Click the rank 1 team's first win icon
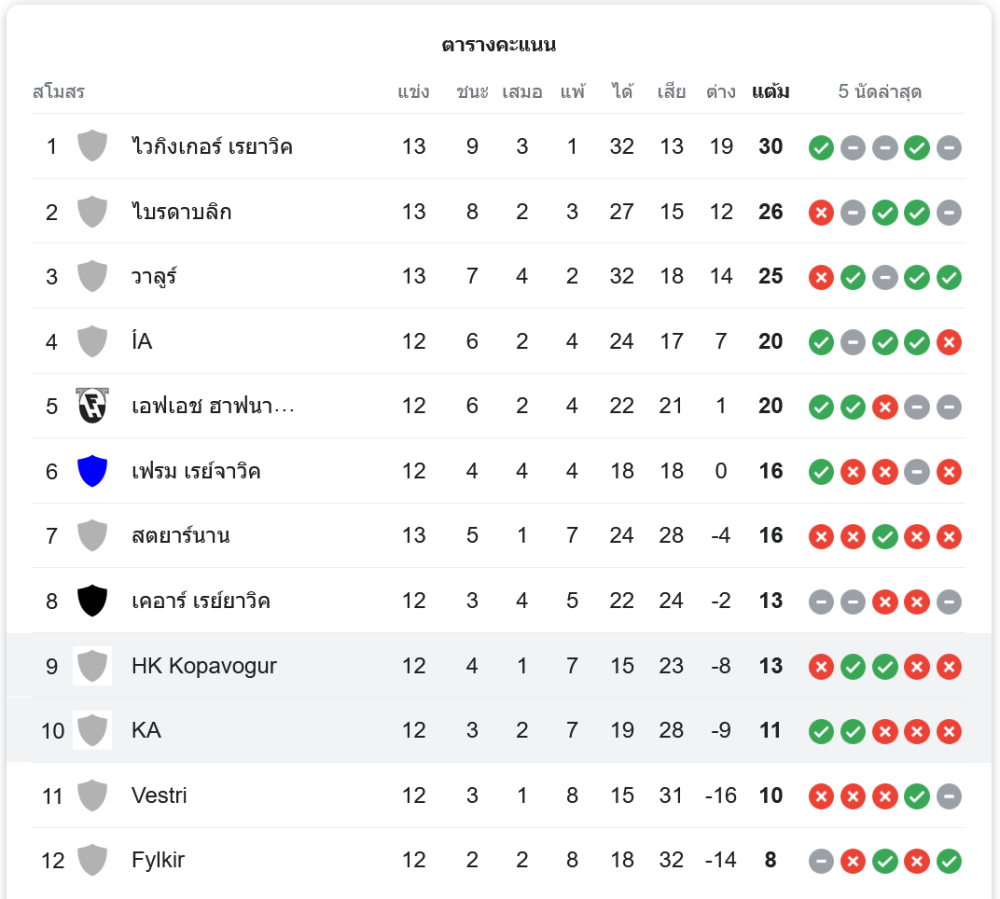Screen dimensions: 1000x899 [821, 148]
